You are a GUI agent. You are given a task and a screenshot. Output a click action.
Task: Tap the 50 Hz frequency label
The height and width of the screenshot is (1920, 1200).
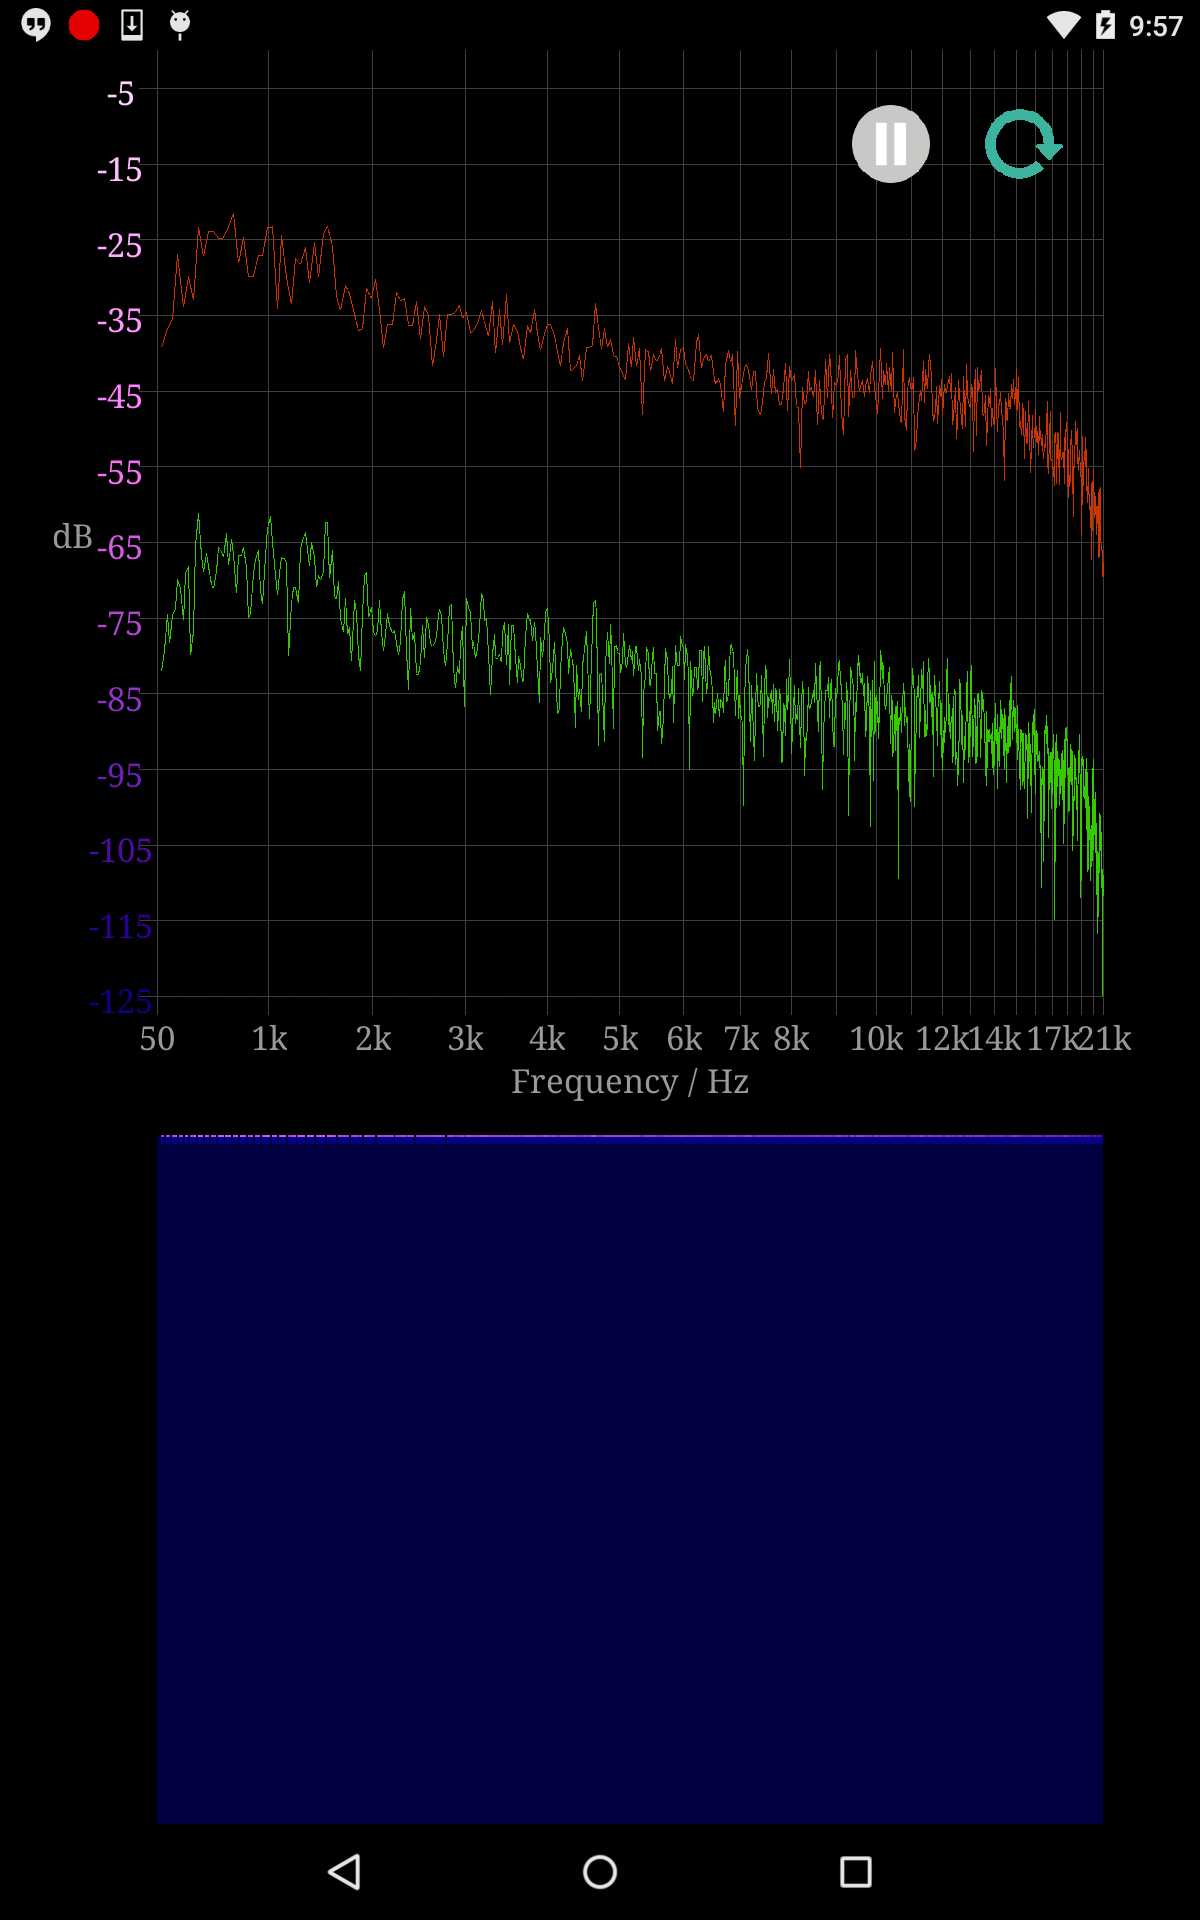(157, 1039)
